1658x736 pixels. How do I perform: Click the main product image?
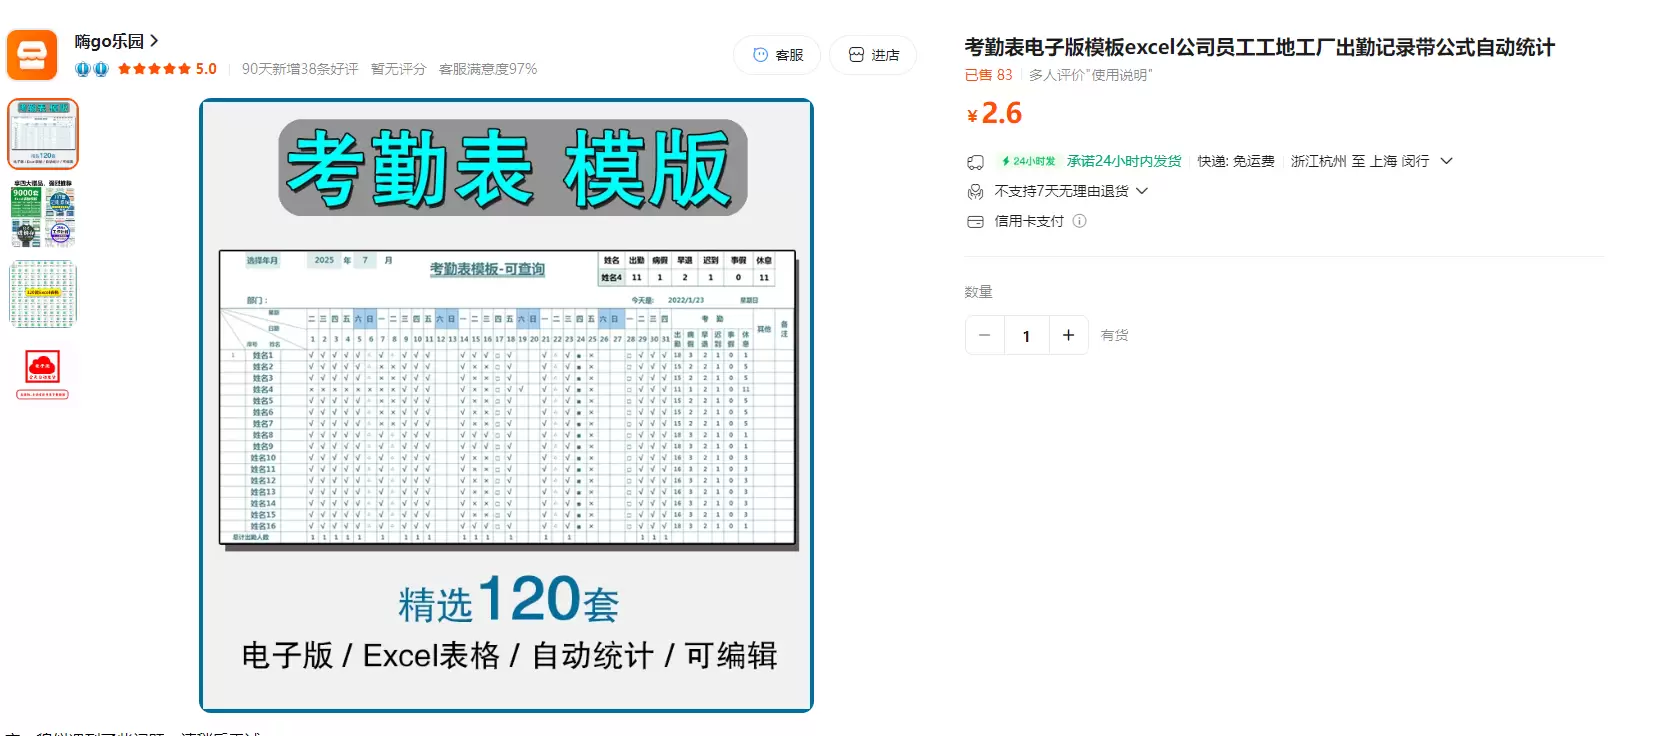click(506, 405)
